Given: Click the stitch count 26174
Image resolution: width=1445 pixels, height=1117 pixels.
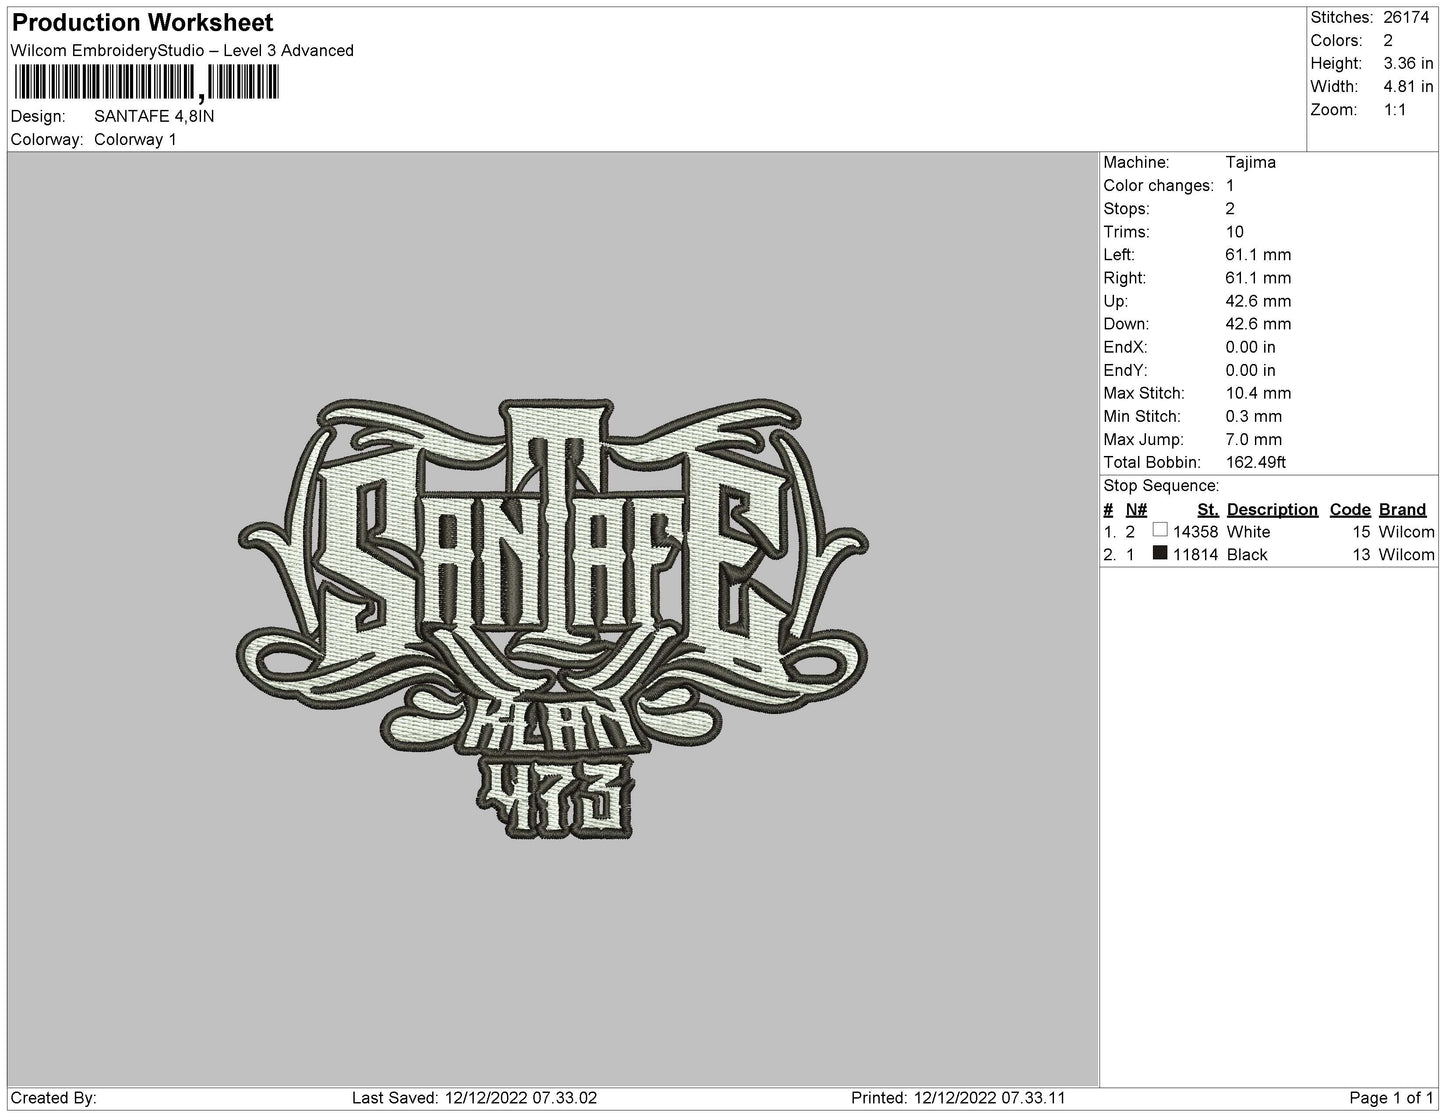Looking at the screenshot, I should click(x=1406, y=17).
